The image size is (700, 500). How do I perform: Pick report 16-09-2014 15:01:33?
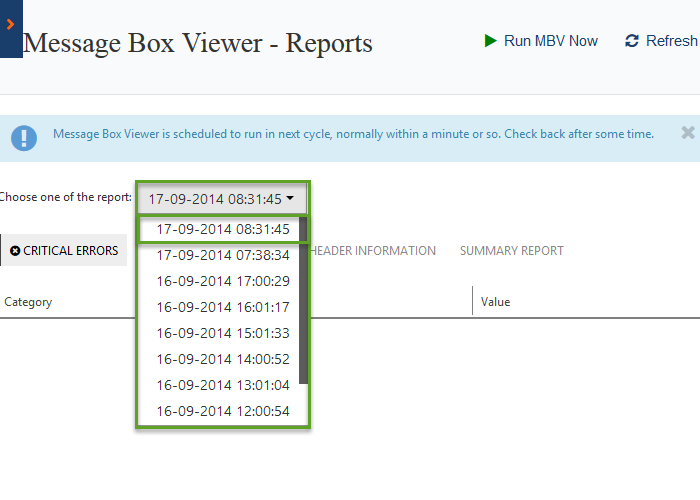point(222,333)
